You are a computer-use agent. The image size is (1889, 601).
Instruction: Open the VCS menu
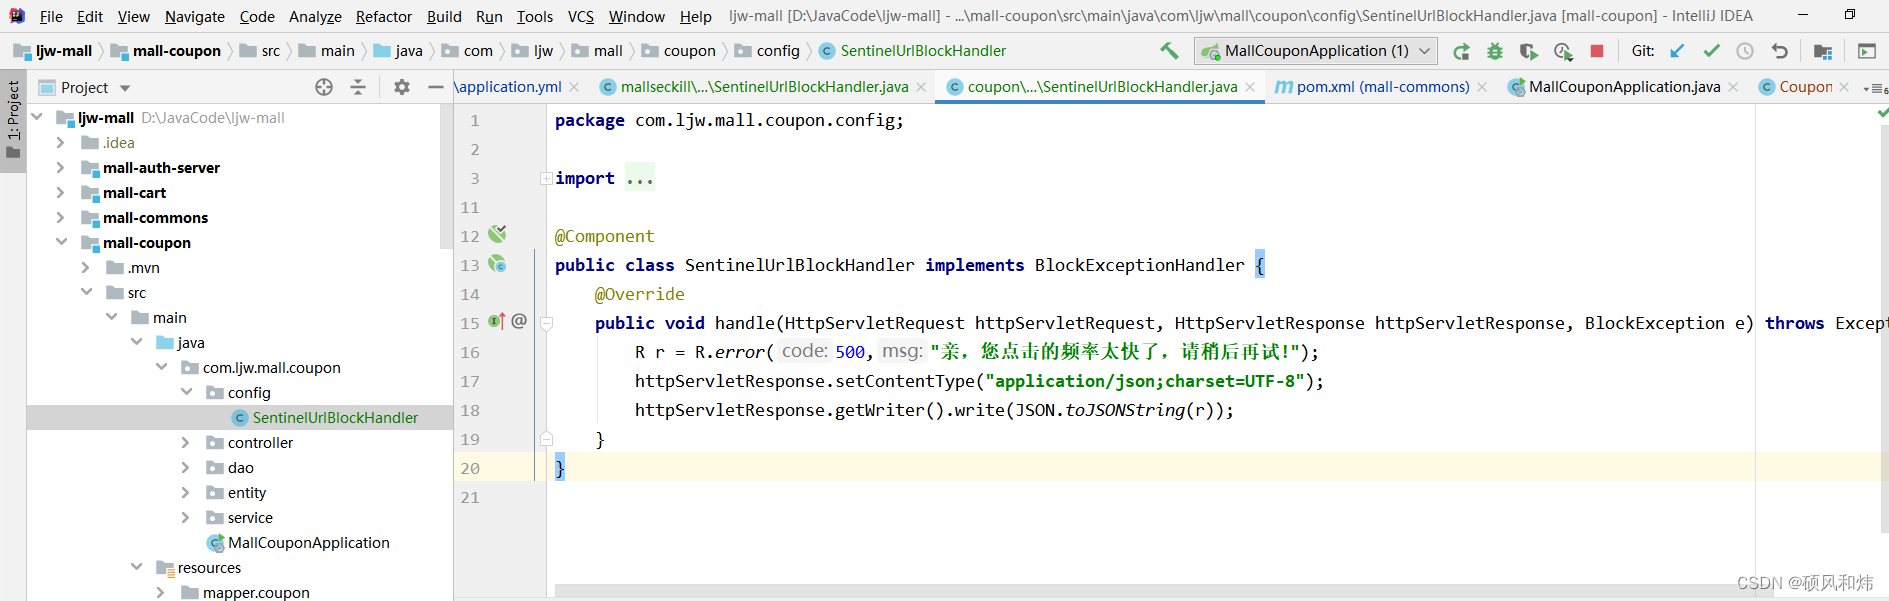[x=581, y=16]
